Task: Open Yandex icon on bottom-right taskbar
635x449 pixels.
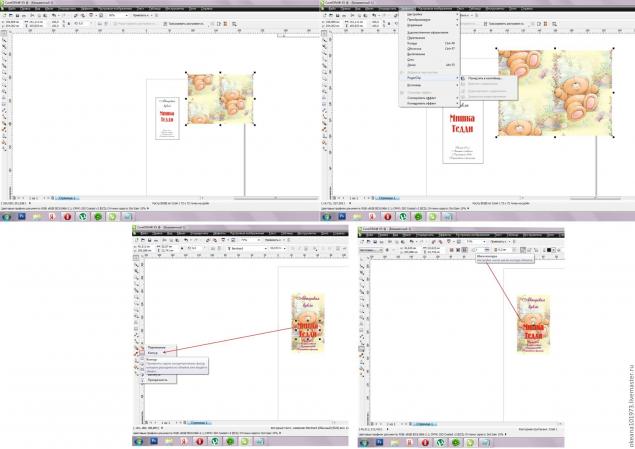Action: coord(410,443)
